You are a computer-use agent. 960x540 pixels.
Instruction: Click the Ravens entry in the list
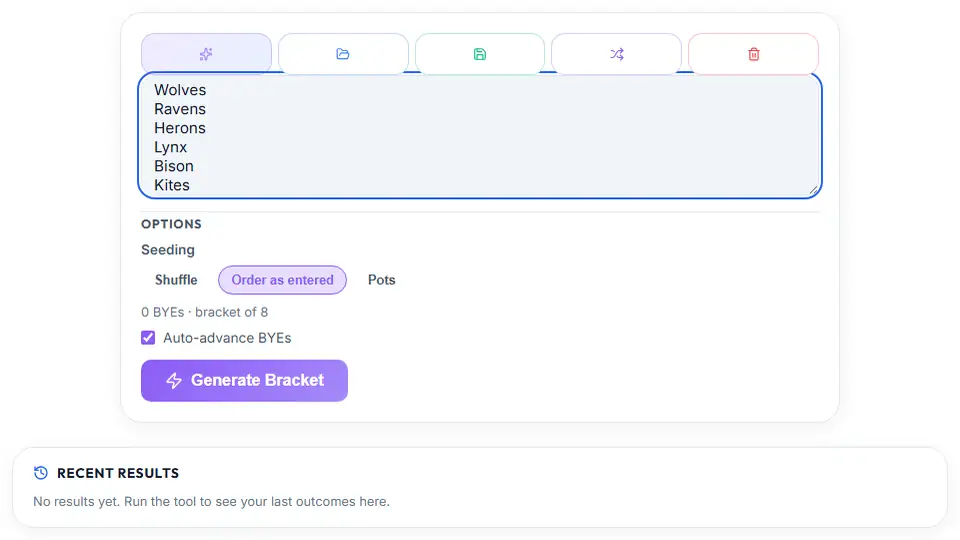pos(180,109)
